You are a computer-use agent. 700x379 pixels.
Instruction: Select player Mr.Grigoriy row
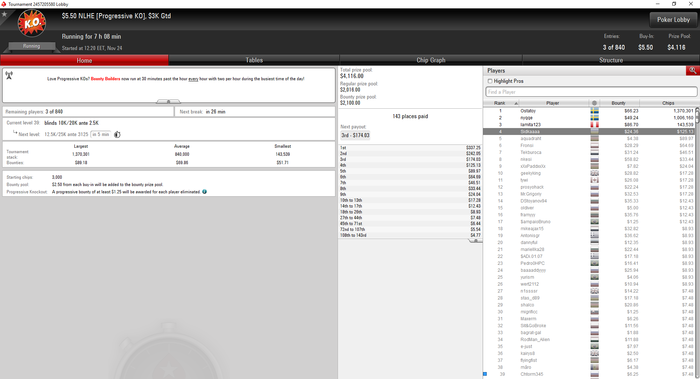[x=589, y=194]
